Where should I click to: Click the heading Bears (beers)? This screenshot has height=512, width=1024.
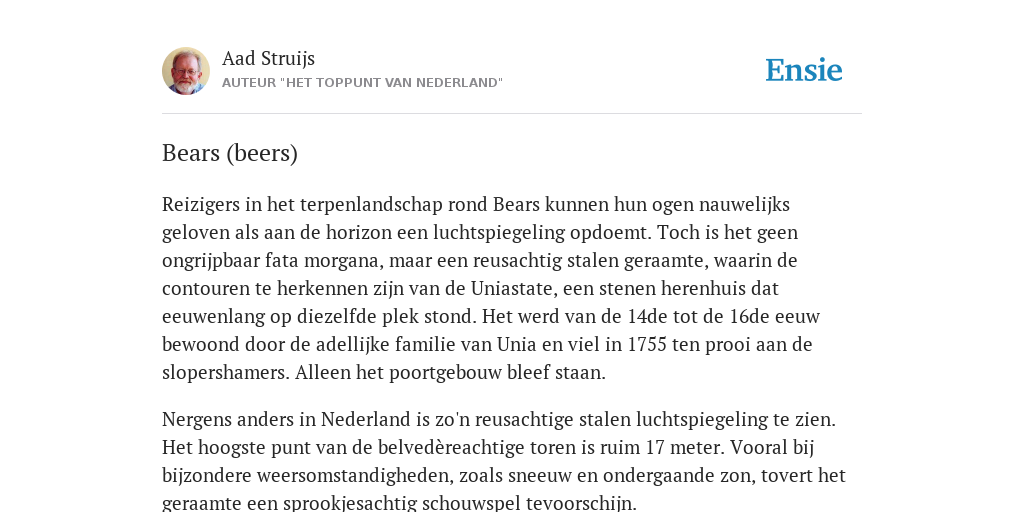pos(230,153)
